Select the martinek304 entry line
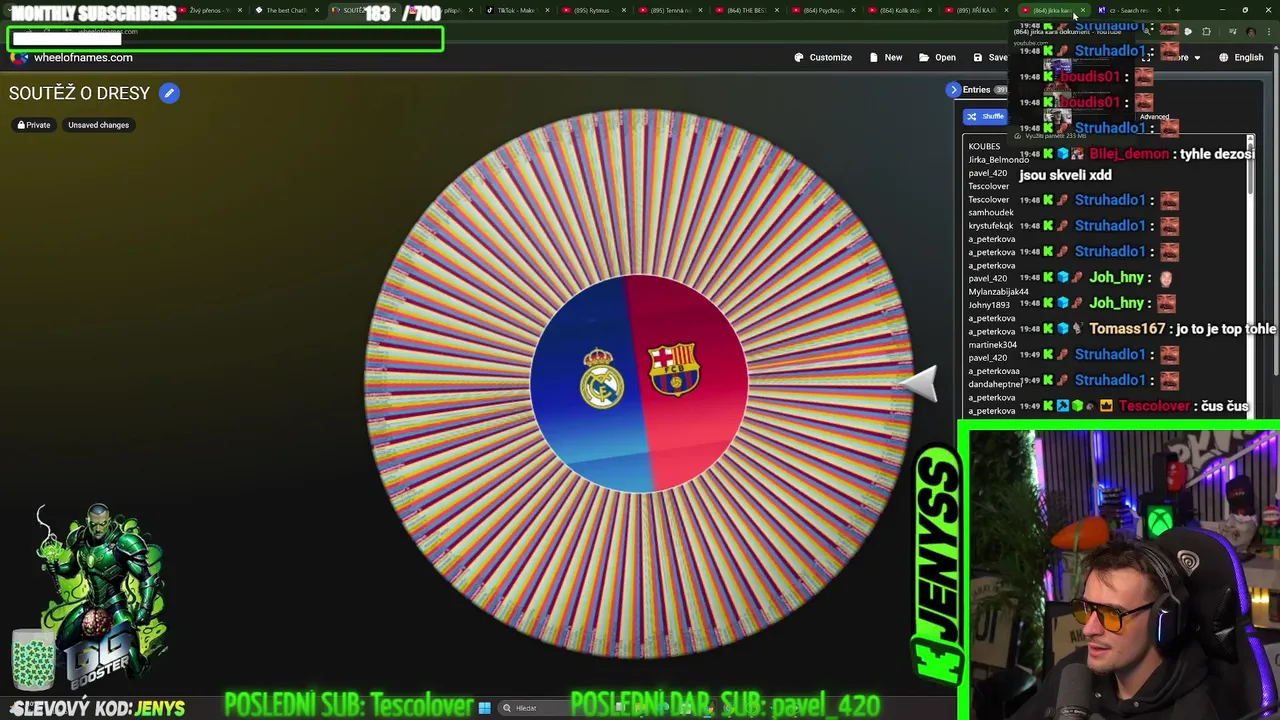 click(x=992, y=345)
